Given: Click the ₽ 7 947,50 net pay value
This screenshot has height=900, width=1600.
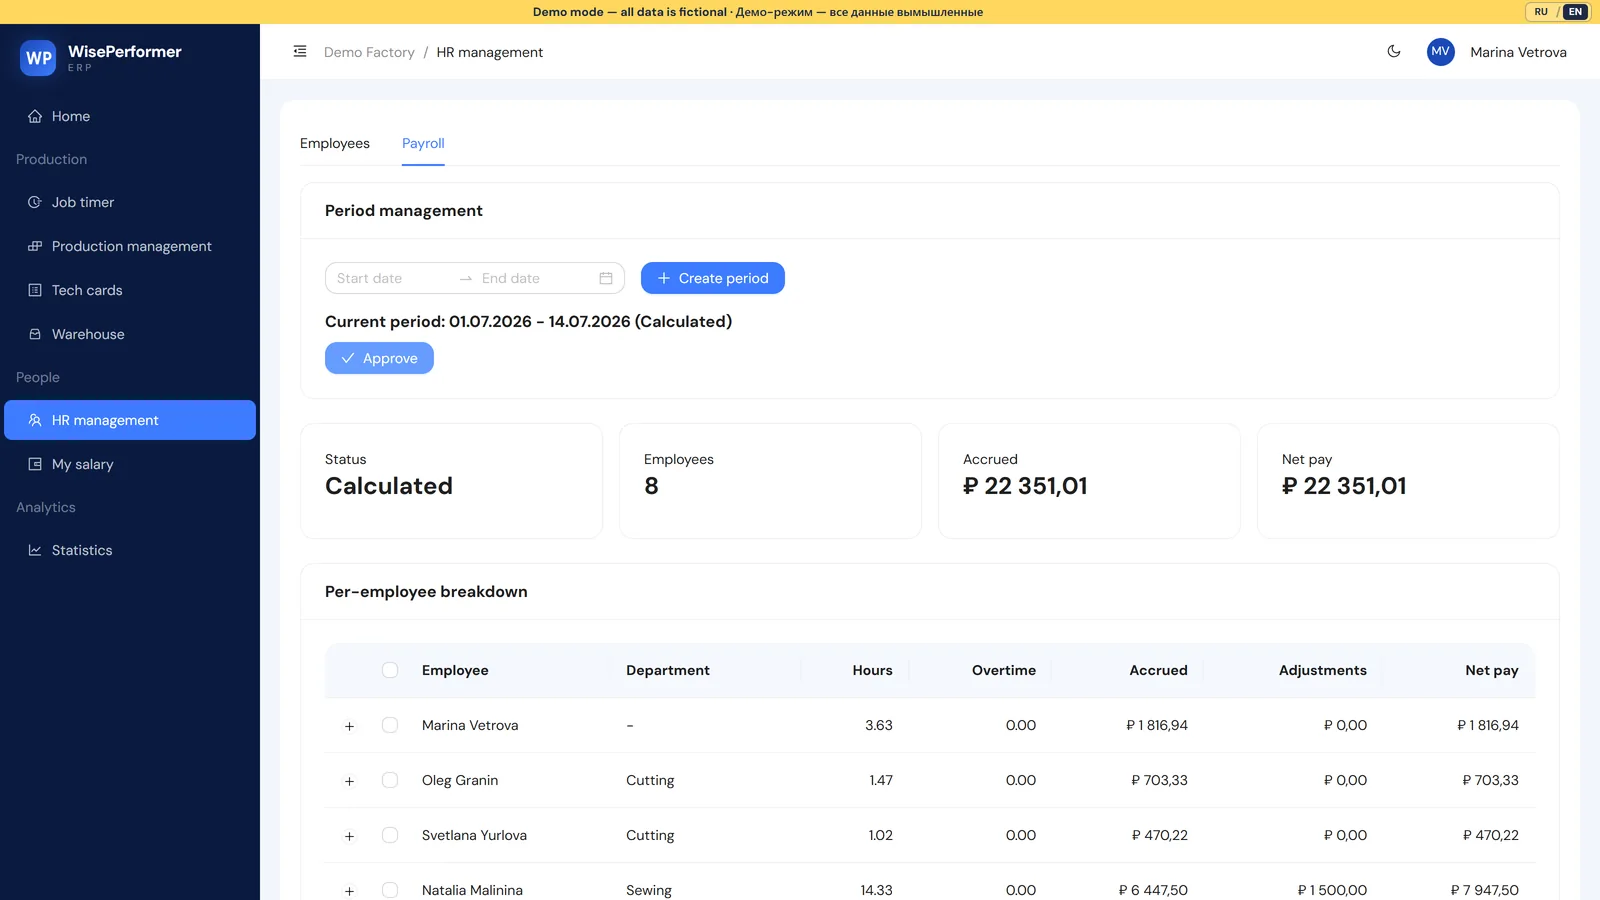Looking at the screenshot, I should click(1485, 890).
